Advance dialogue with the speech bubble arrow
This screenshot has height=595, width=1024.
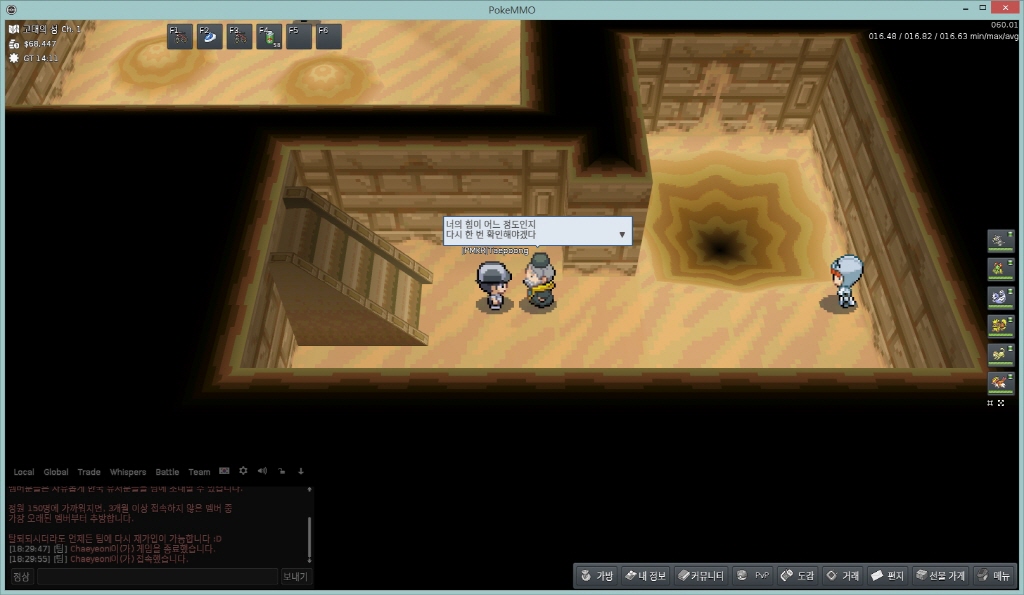622,235
